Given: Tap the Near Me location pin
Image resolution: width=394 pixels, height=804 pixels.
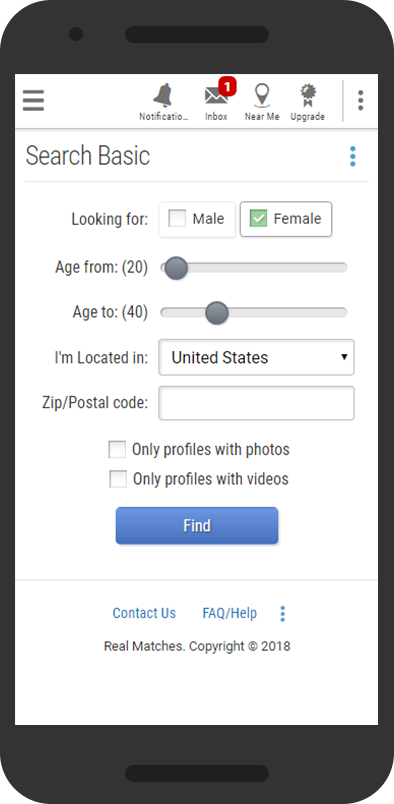Looking at the screenshot, I should [262, 96].
